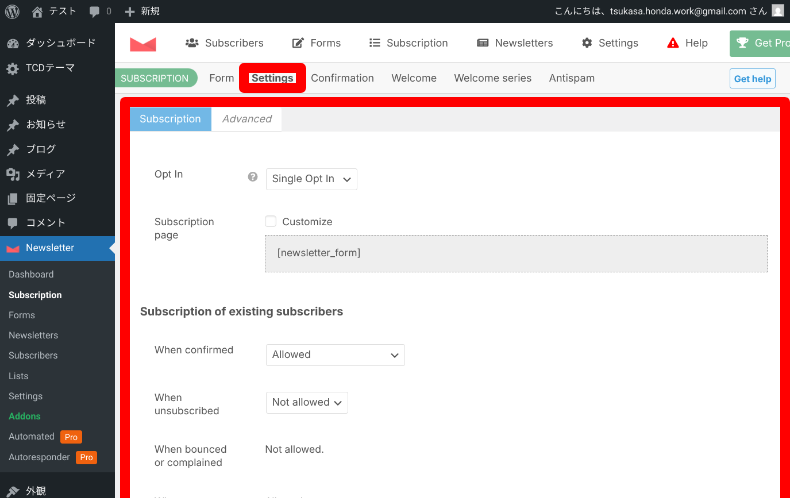Click the Get help button
Viewport: 790px width, 498px height.
(752, 79)
